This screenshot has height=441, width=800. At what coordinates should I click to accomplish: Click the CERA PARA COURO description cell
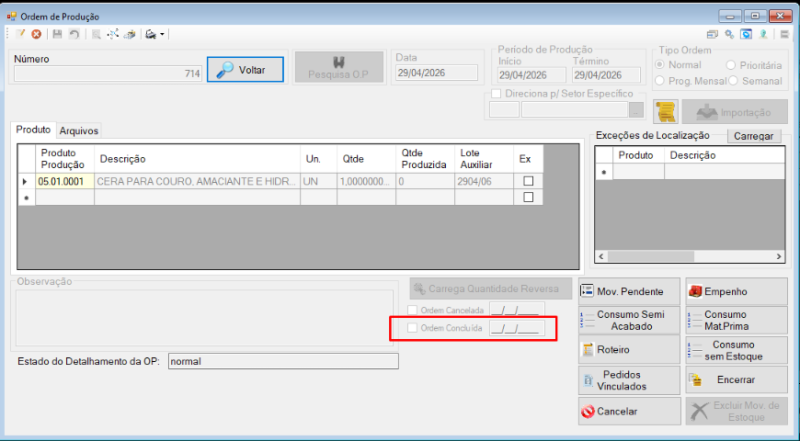point(197,181)
